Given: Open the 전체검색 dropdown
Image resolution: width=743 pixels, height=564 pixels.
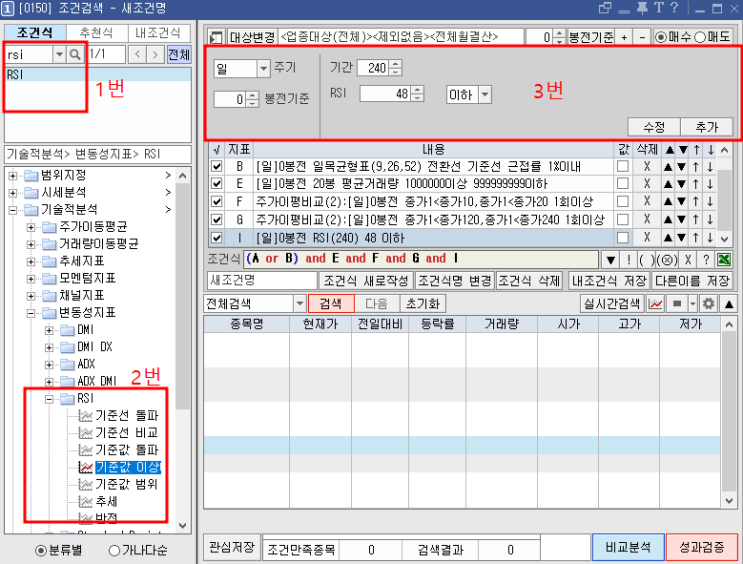Looking at the screenshot, I should tap(299, 304).
